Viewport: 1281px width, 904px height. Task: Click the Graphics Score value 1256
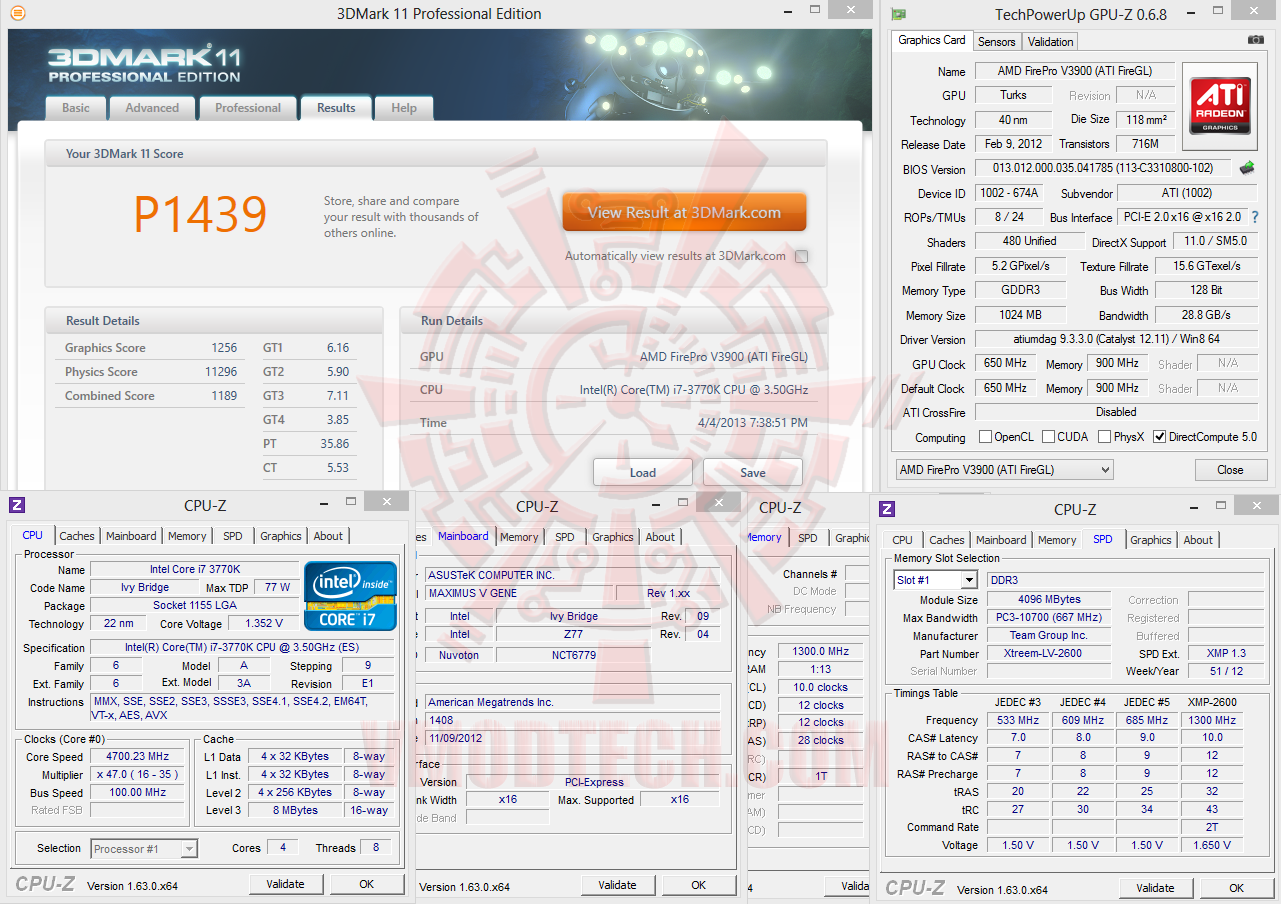pos(224,348)
